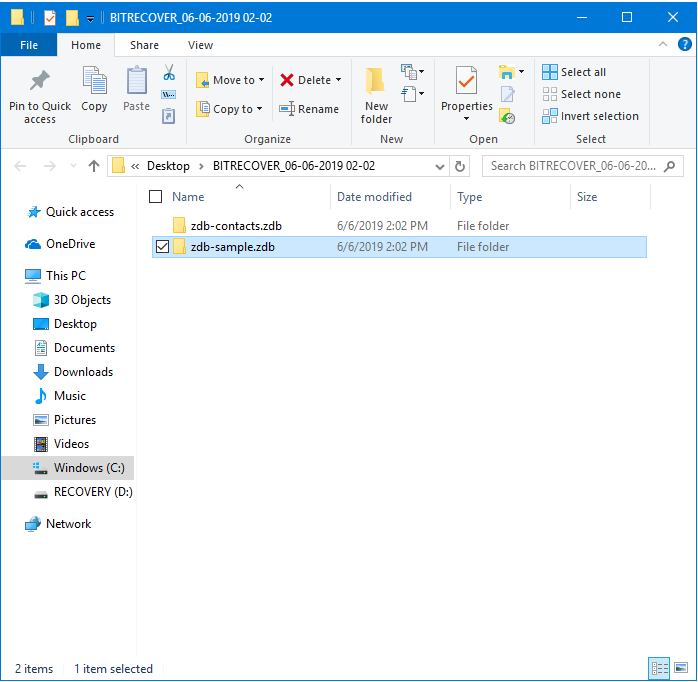The width and height of the screenshot is (698, 682).
Task: Expand address bar history dropdown
Action: [440, 167]
